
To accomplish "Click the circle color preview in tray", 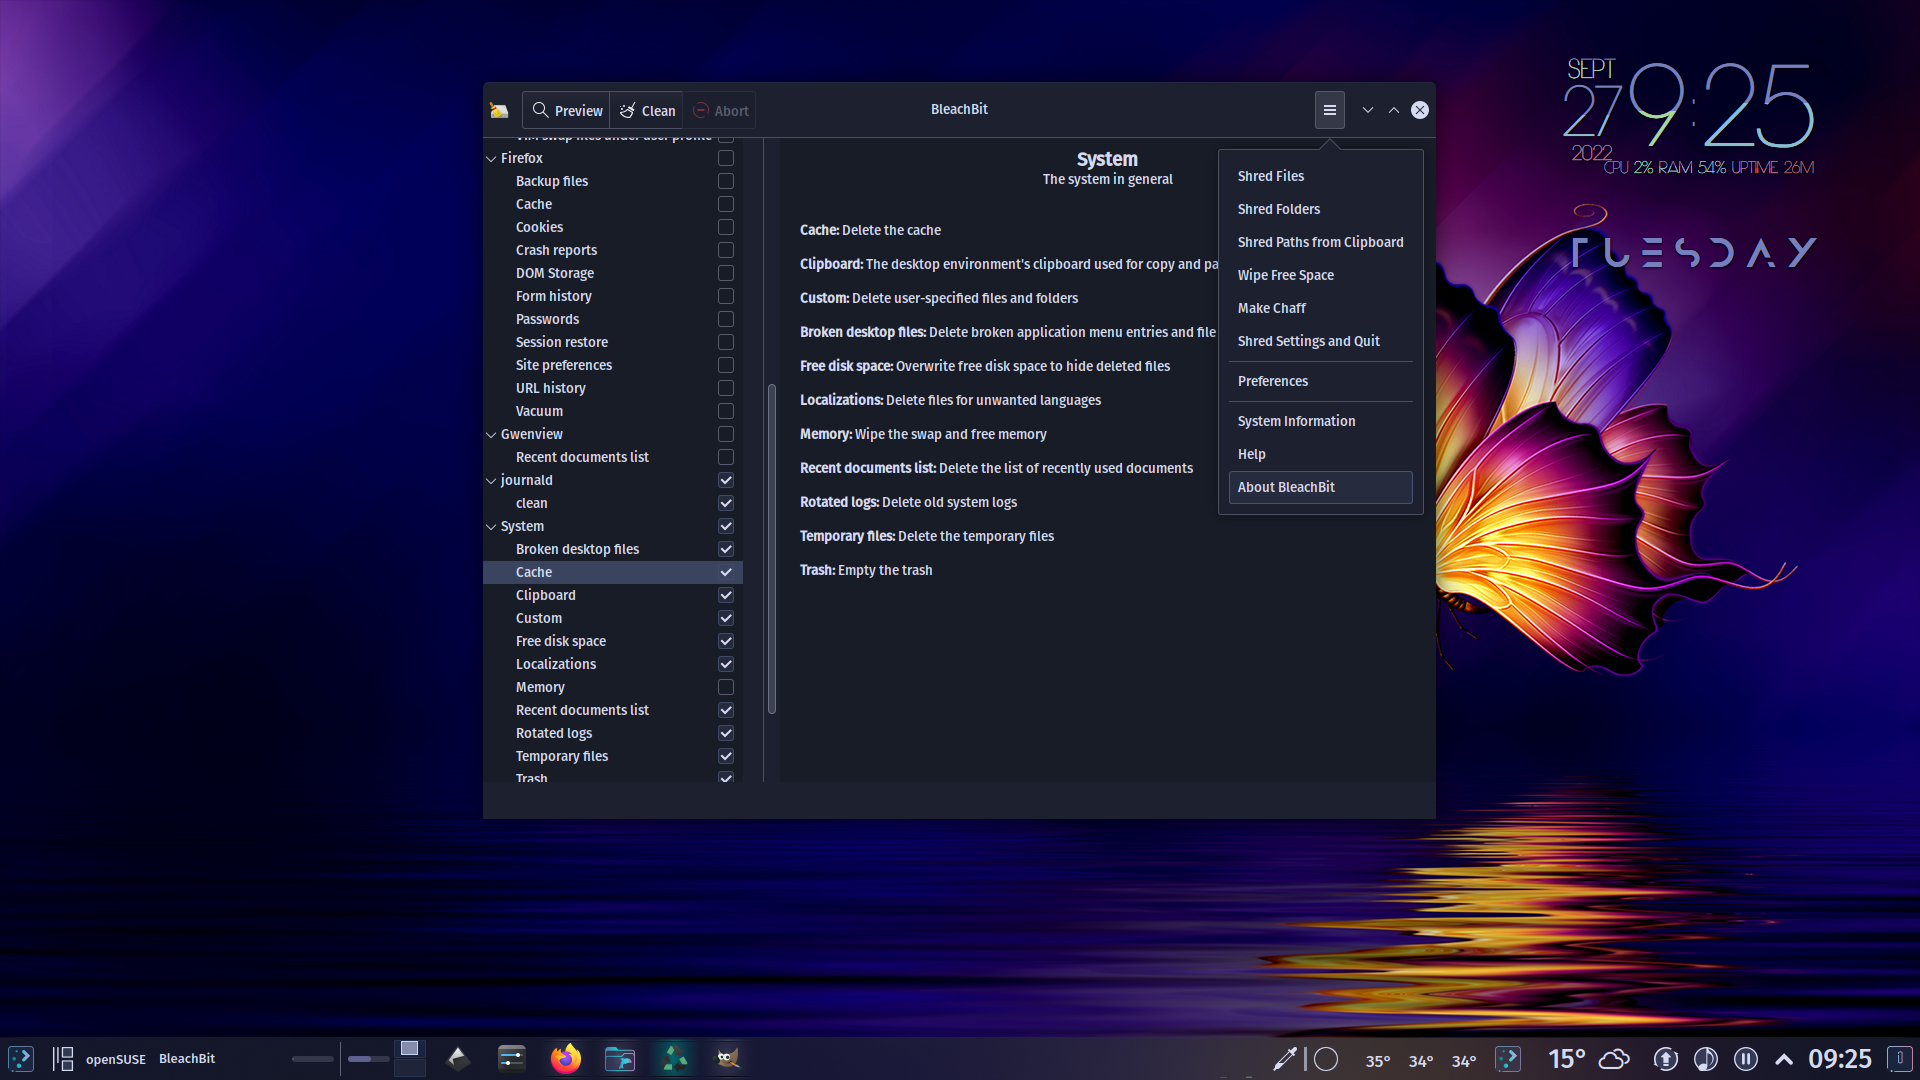I will [x=1326, y=1059].
